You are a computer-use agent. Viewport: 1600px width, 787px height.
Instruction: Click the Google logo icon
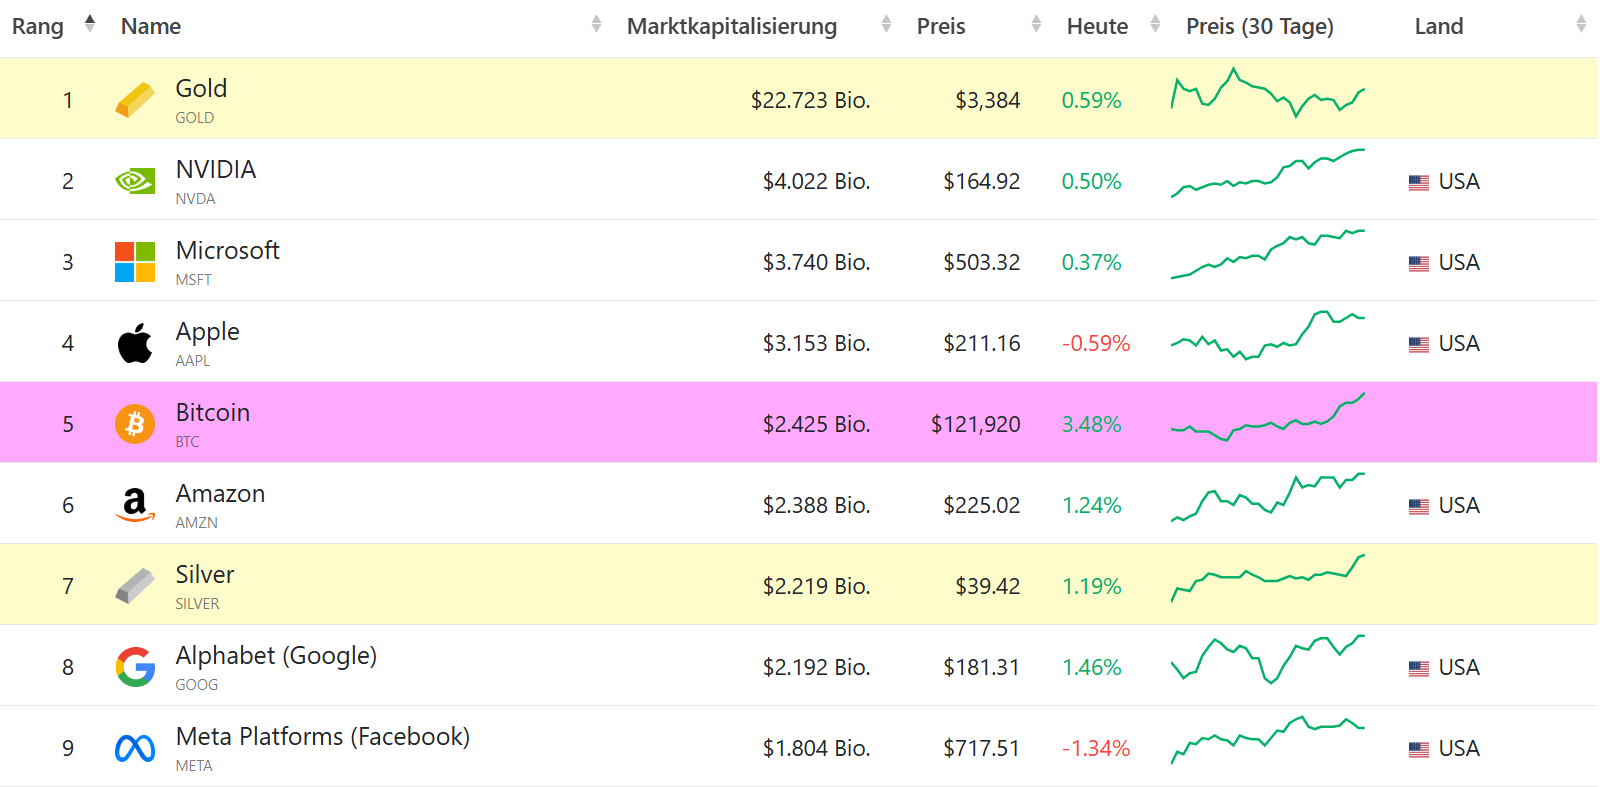pyautogui.click(x=135, y=667)
